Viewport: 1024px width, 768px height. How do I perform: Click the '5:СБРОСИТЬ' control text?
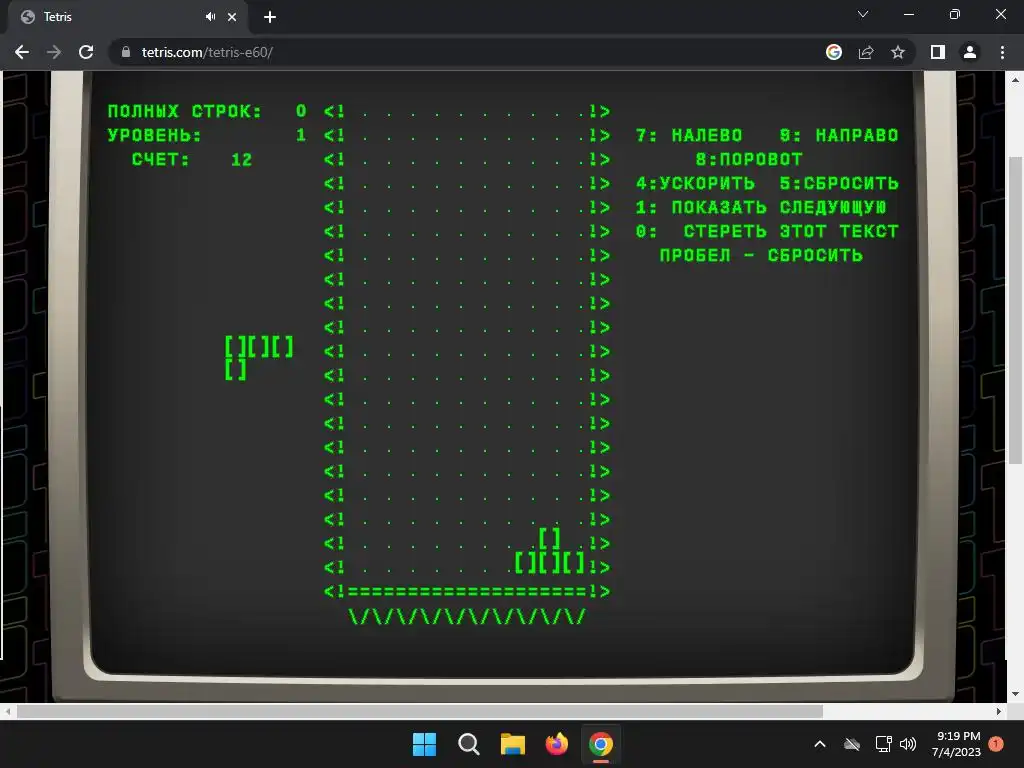click(x=839, y=184)
